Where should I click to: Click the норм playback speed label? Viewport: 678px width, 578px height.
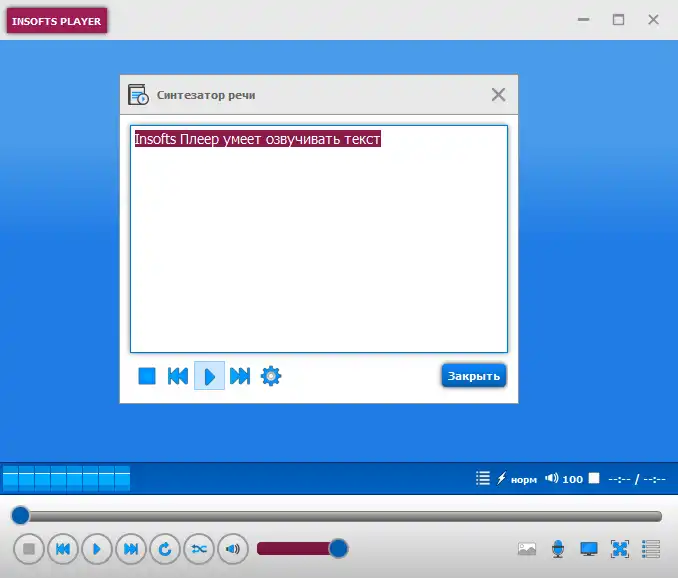(524, 479)
